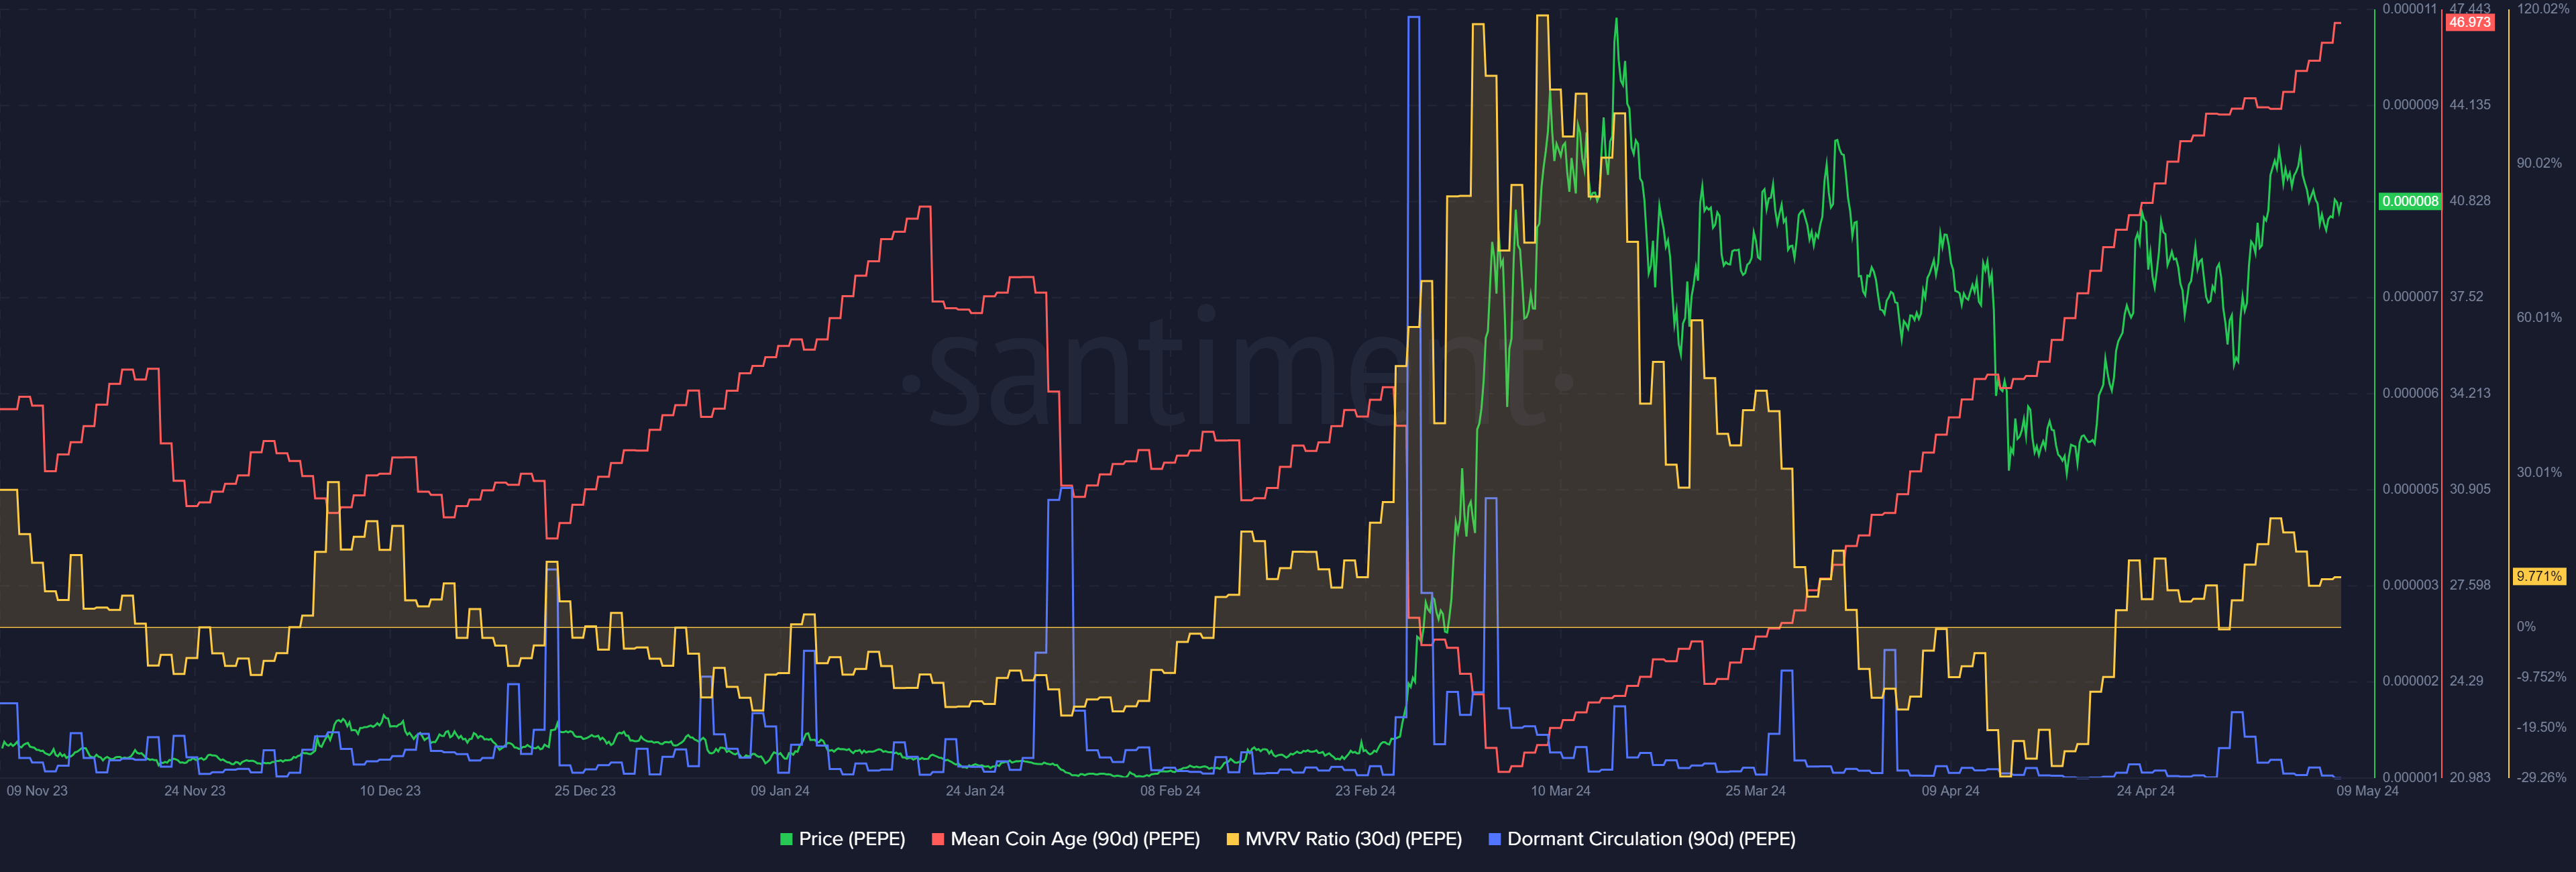Click the 24 Nov 23 date label
This screenshot has width=2576, height=872.
(195, 791)
